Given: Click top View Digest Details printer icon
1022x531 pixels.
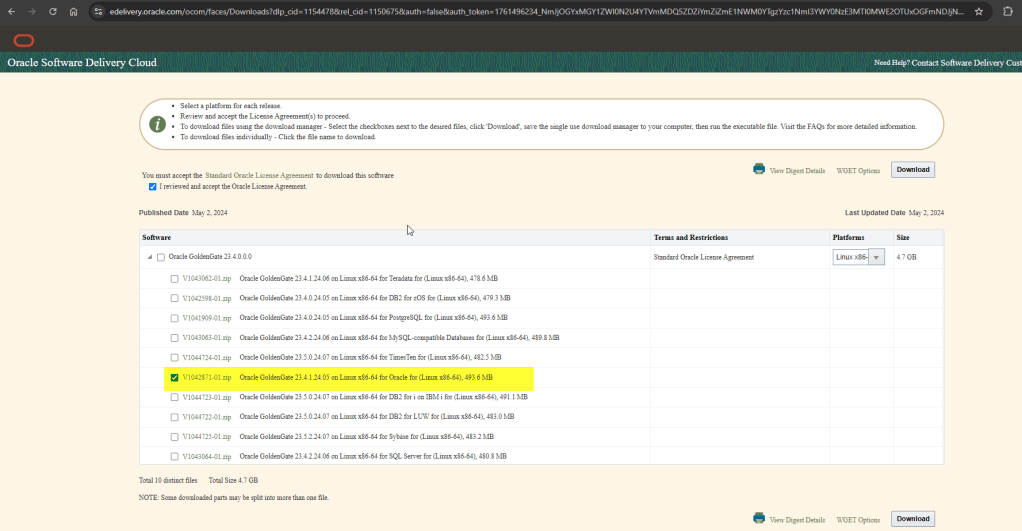Looking at the screenshot, I should coord(759,169).
